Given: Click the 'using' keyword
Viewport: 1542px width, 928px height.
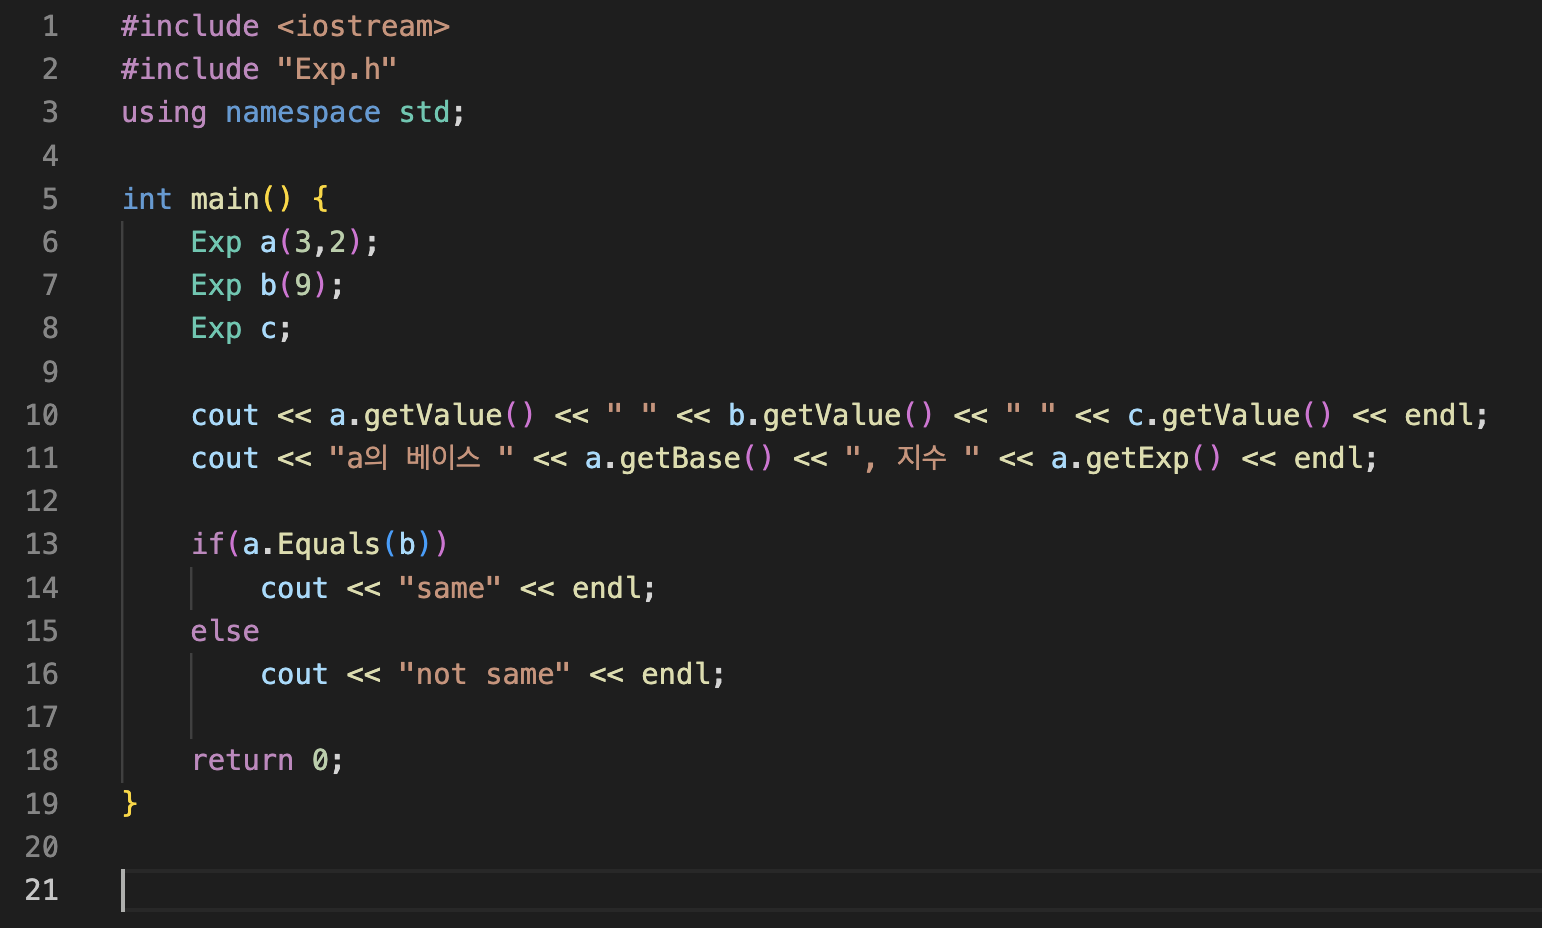Looking at the screenshot, I should point(164,113).
